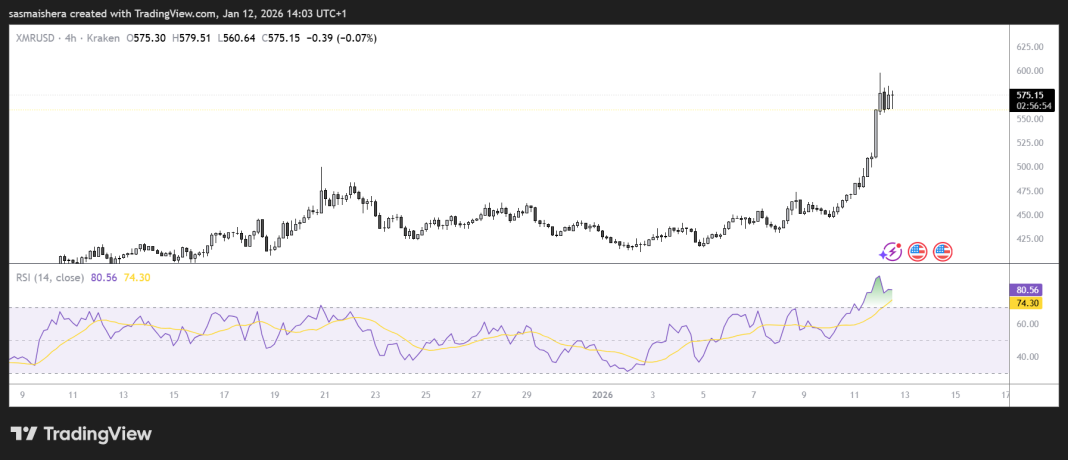
Task: Click the second US flag event icon
Action: pos(942,252)
